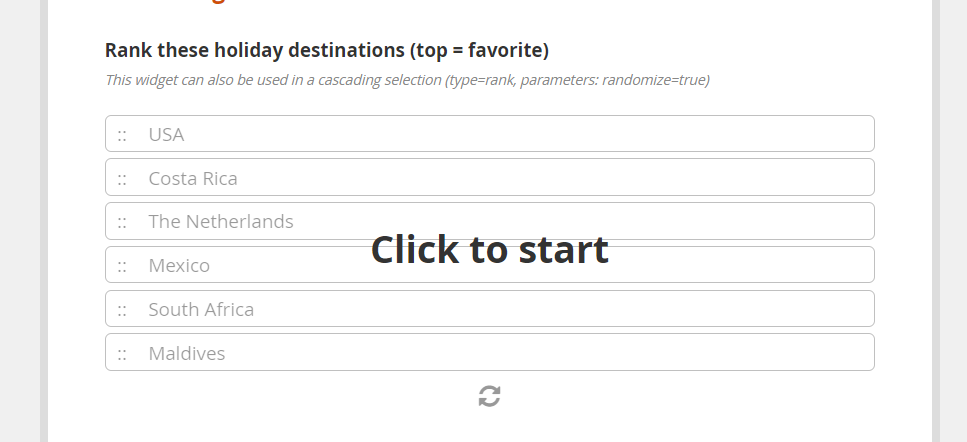Click the italic cascading selection hint text

pos(407,80)
